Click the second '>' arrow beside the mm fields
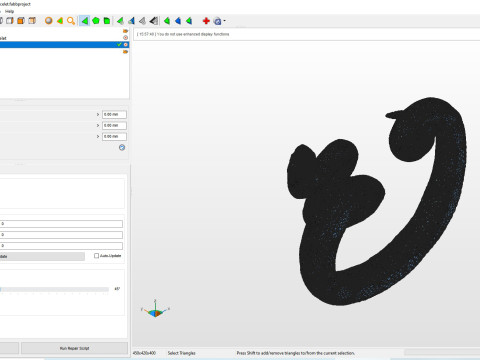 98,125
